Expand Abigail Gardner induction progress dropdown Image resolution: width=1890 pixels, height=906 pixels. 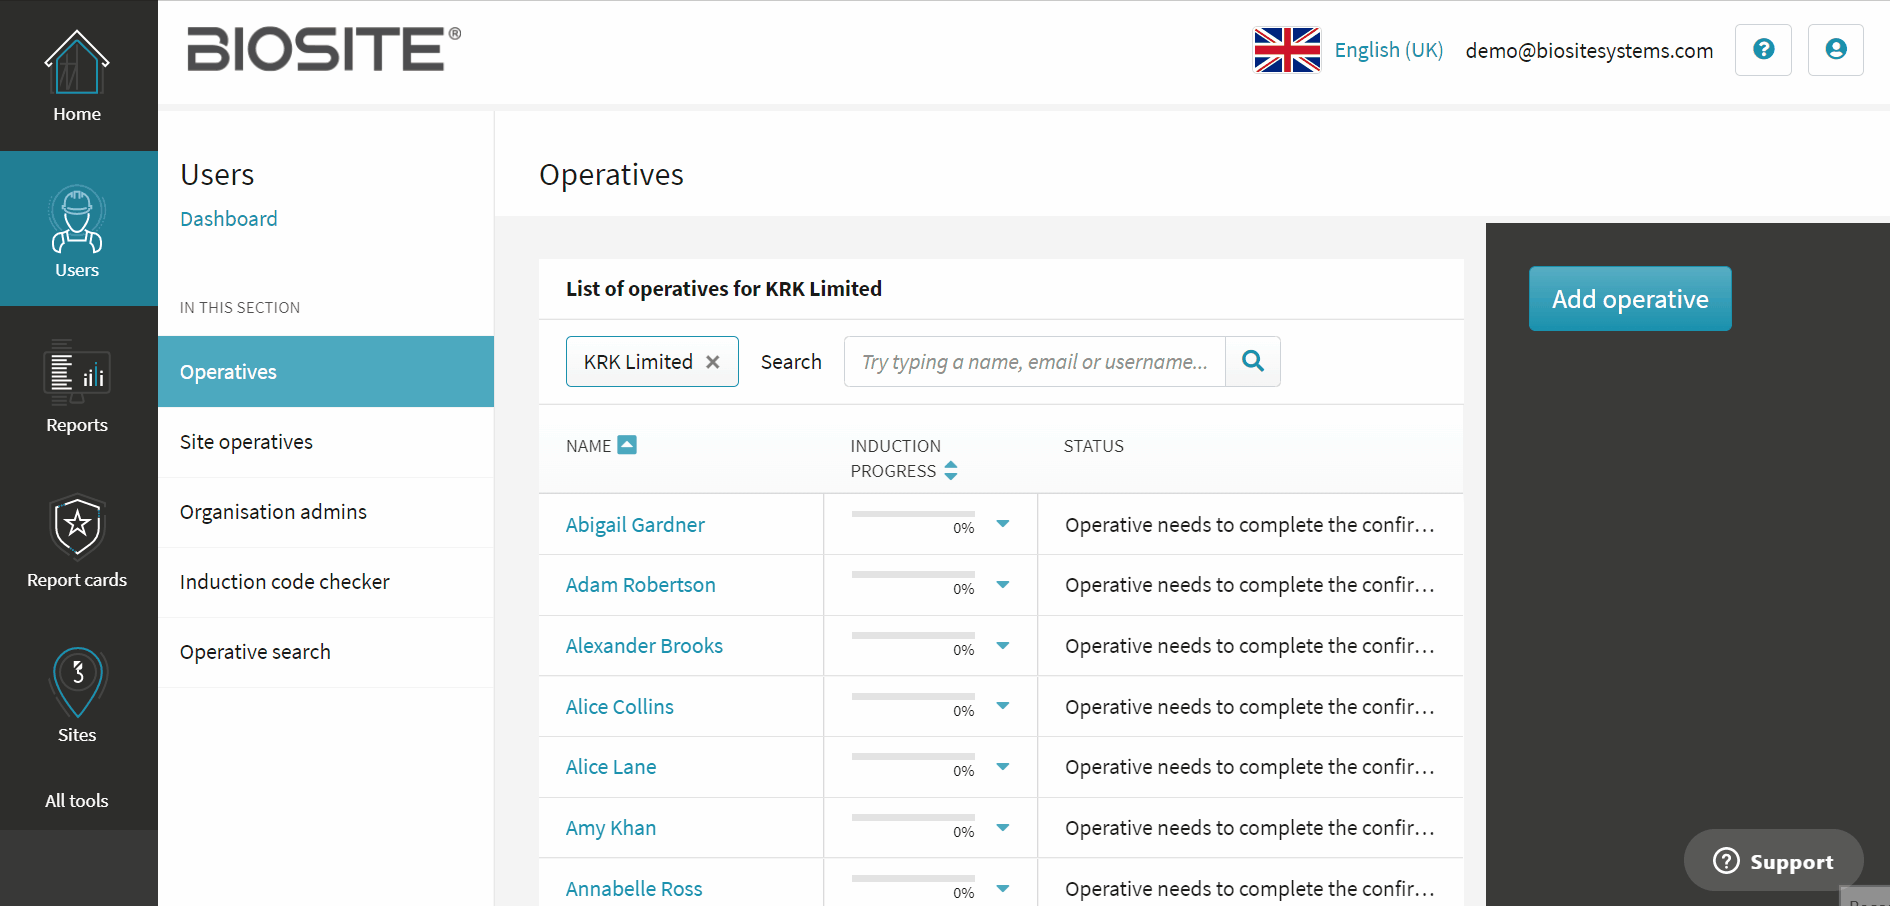(x=1003, y=524)
